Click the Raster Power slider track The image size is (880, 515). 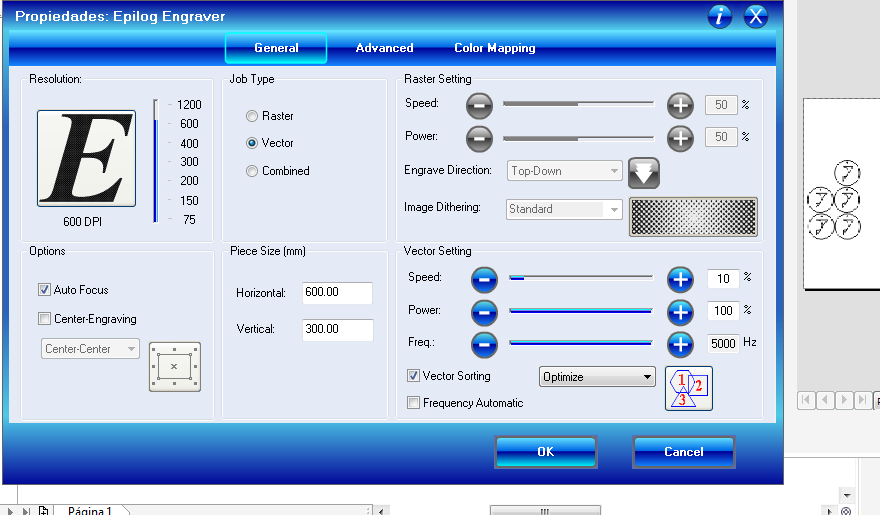[579, 138]
